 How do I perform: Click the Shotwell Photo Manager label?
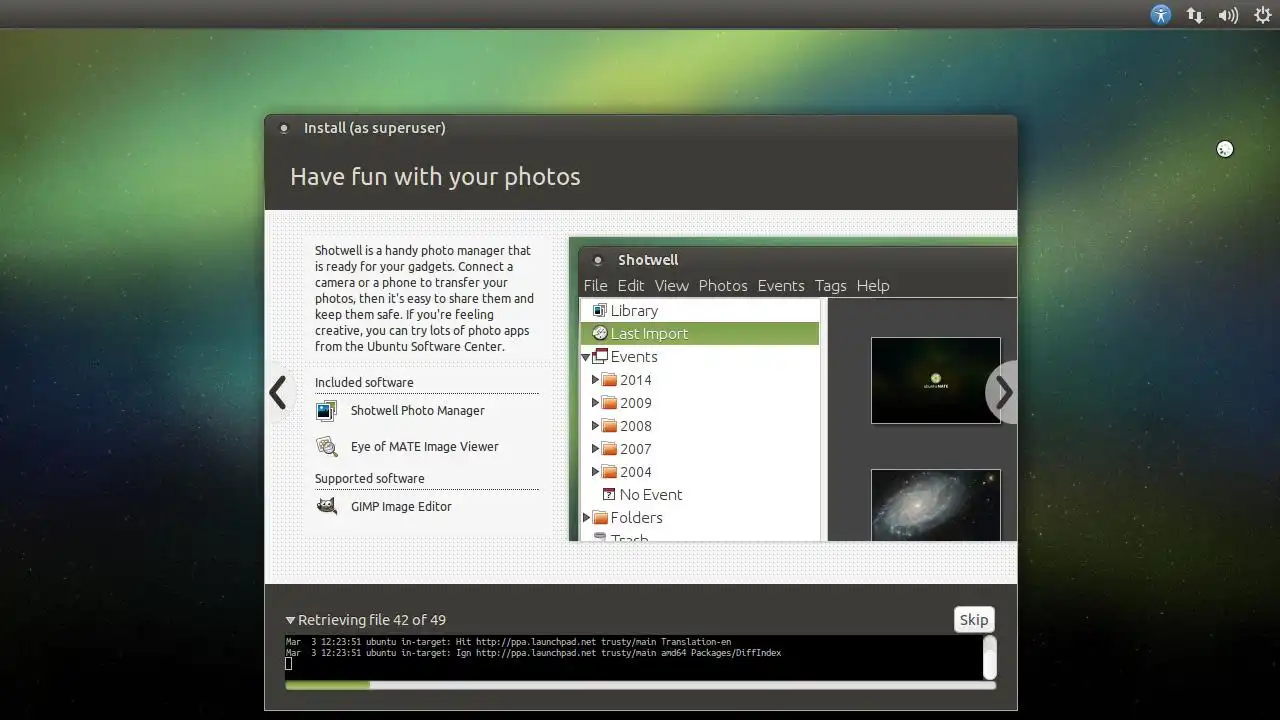(x=417, y=411)
